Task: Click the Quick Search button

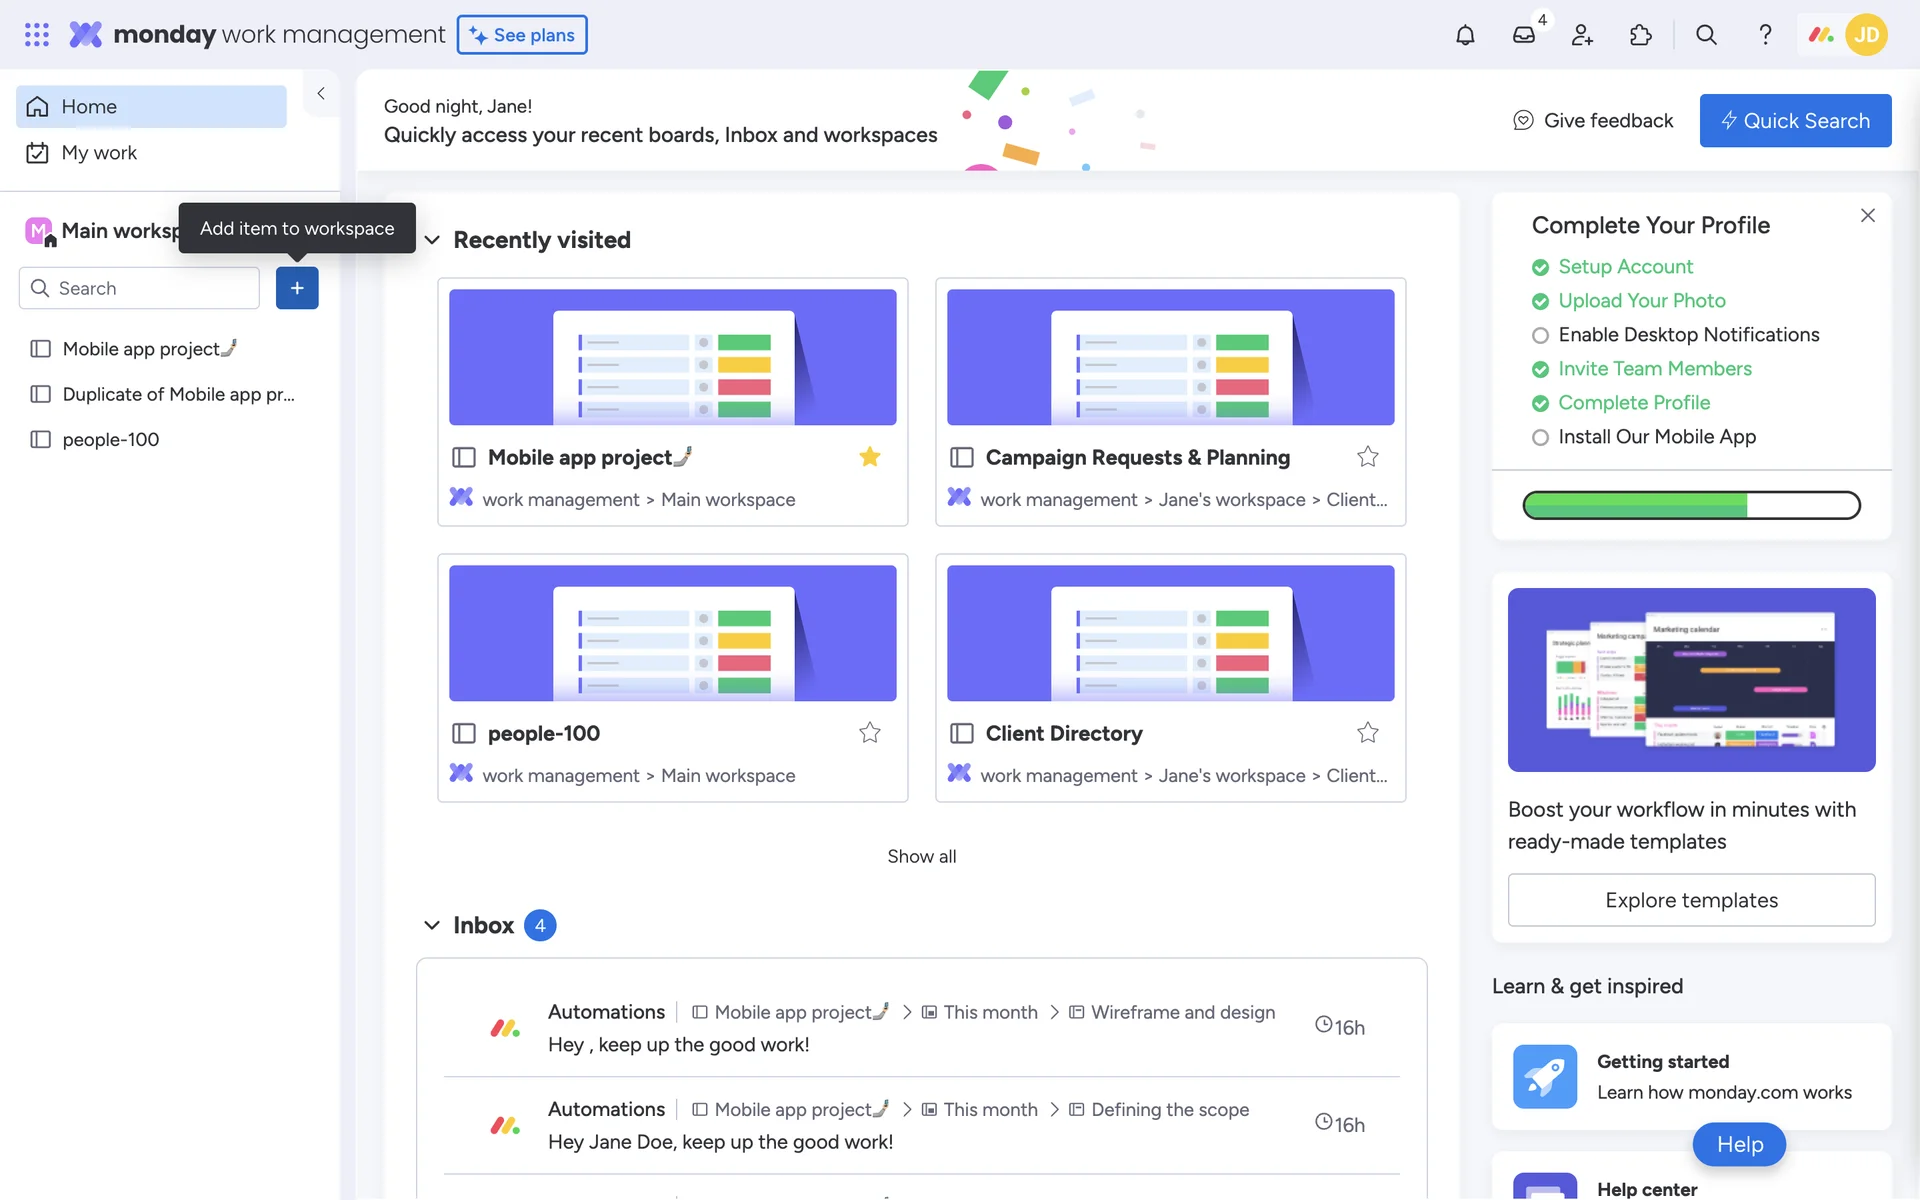Action: (x=1795, y=121)
